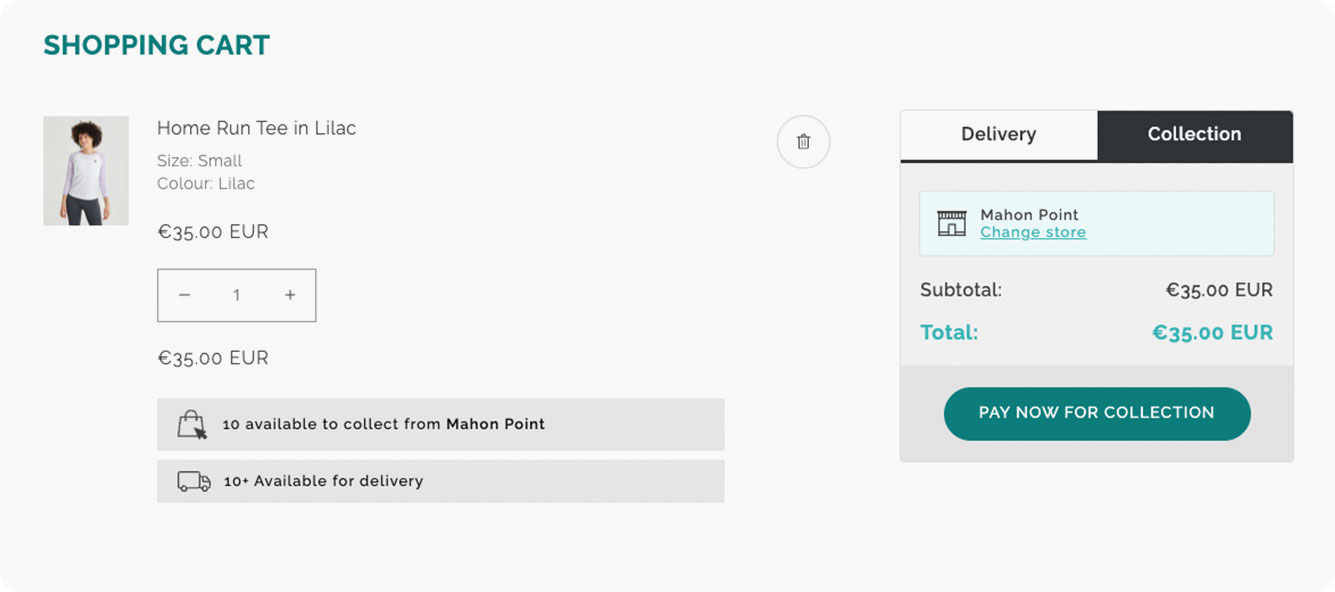The image size is (1335, 592).
Task: Click the Size: Small label
Action: click(200, 161)
